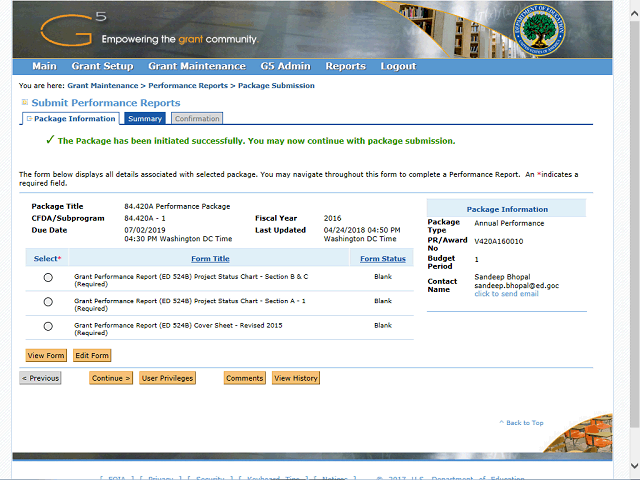Image resolution: width=640 pixels, height=480 pixels.
Task: Click the award number V420A160010
Action: (x=498, y=241)
